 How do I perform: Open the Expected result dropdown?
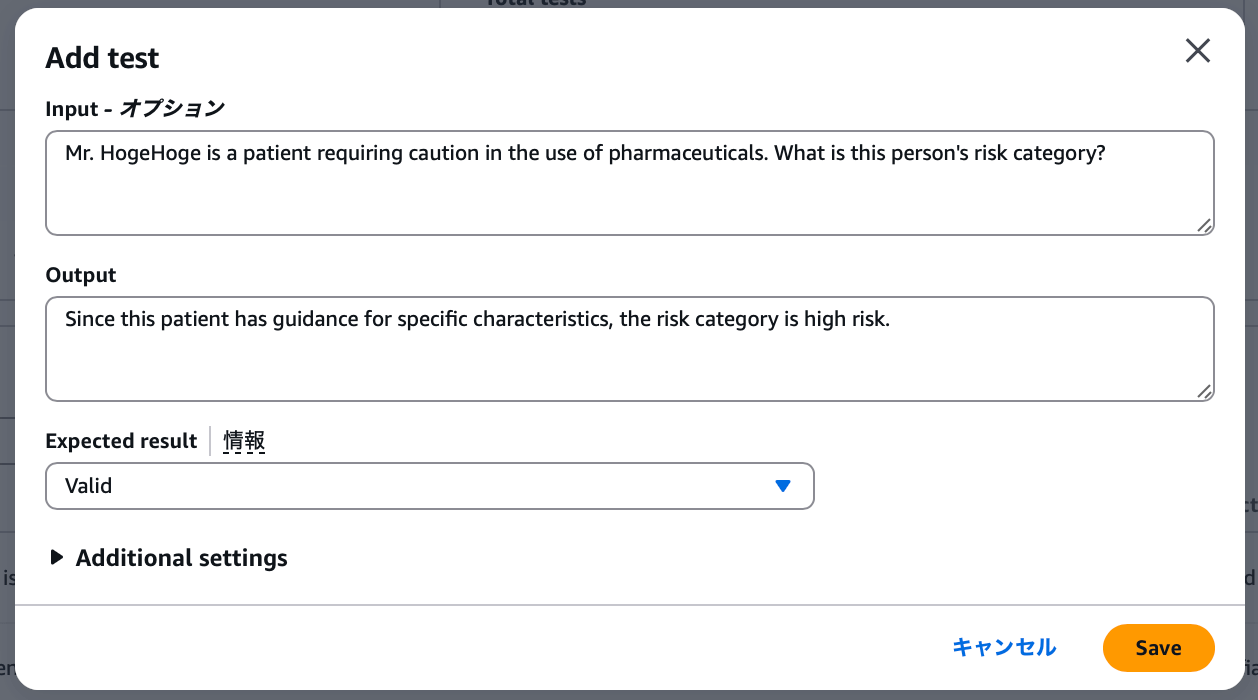pyautogui.click(x=429, y=486)
